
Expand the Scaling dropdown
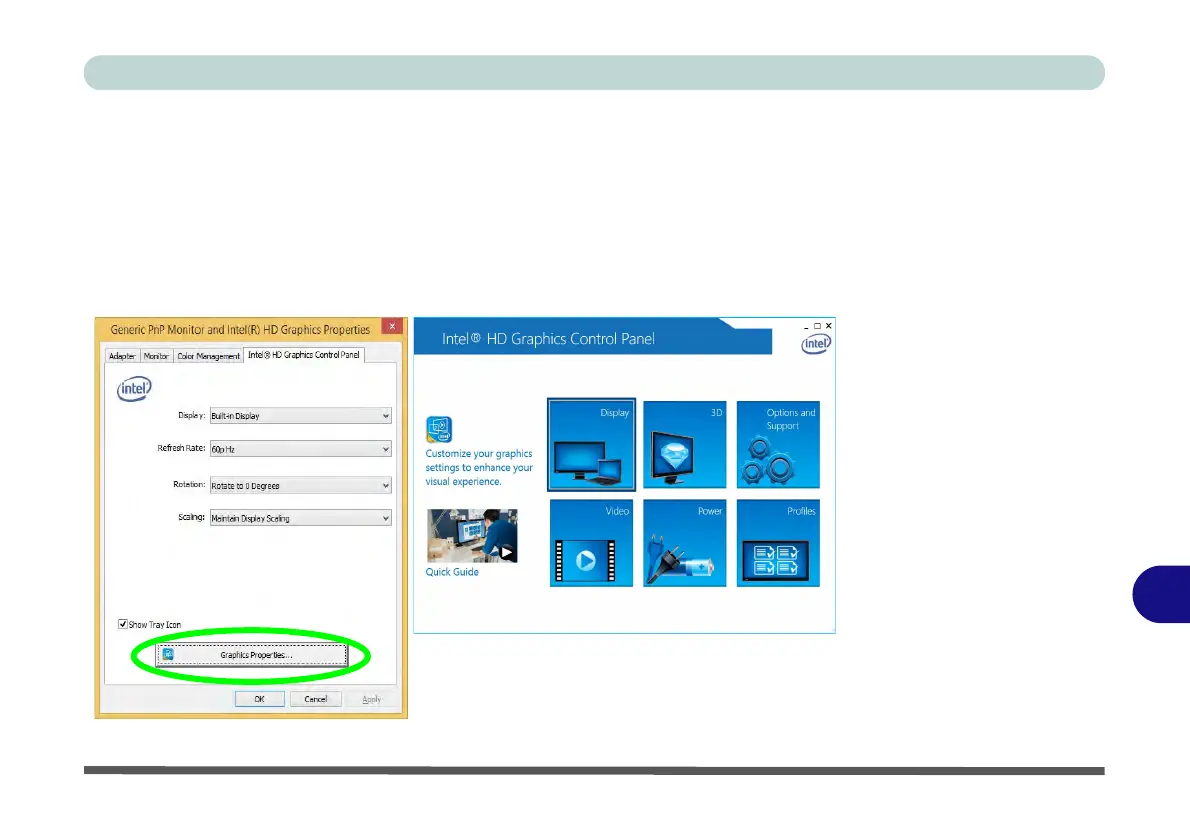[301, 518]
